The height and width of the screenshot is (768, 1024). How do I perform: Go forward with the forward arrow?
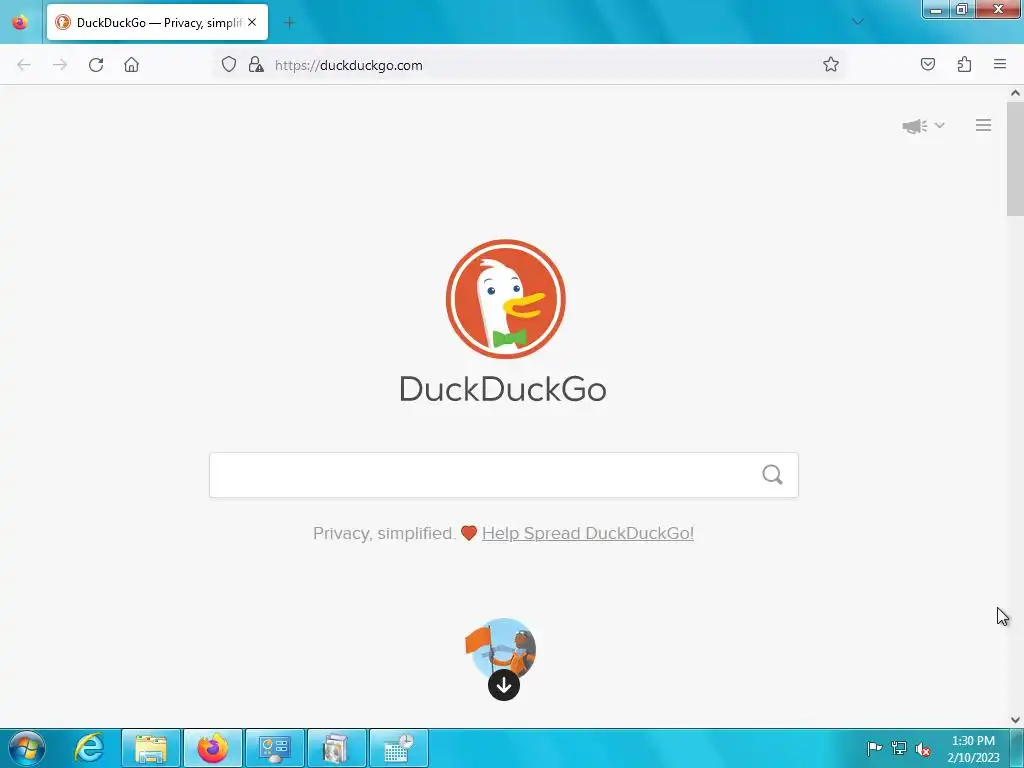(60, 65)
